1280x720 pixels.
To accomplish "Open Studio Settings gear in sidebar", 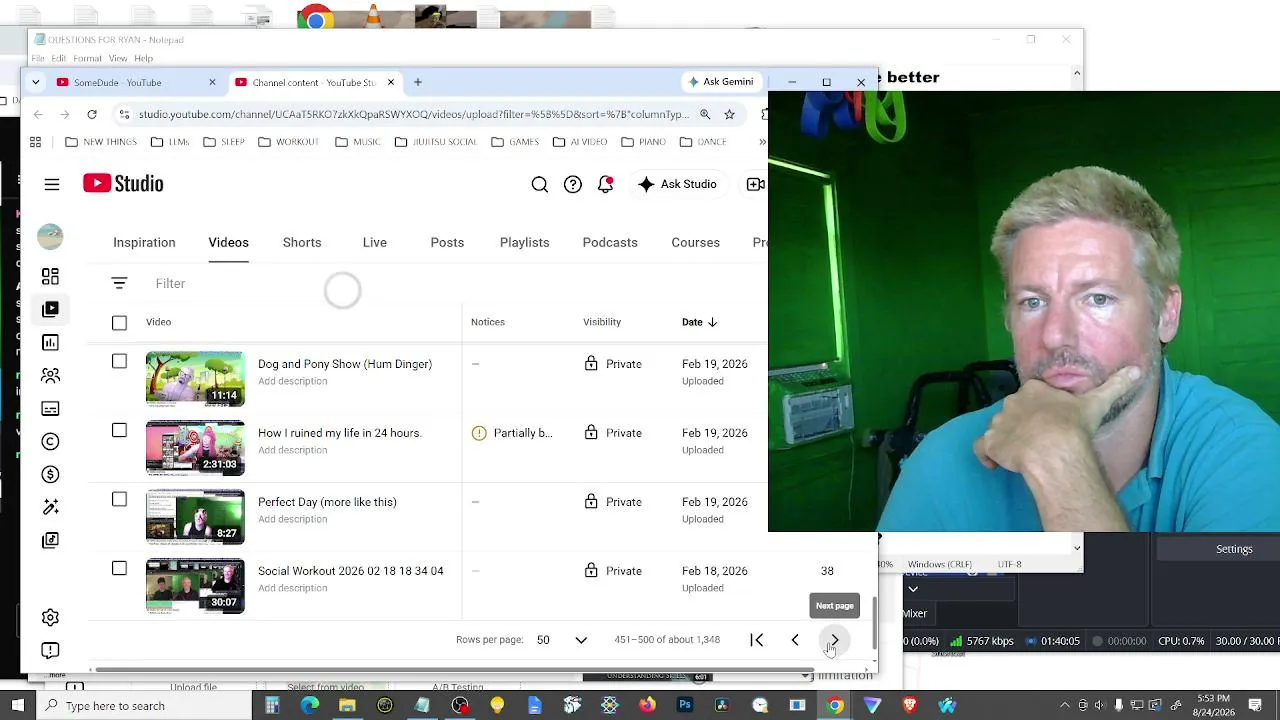I will (x=50, y=617).
